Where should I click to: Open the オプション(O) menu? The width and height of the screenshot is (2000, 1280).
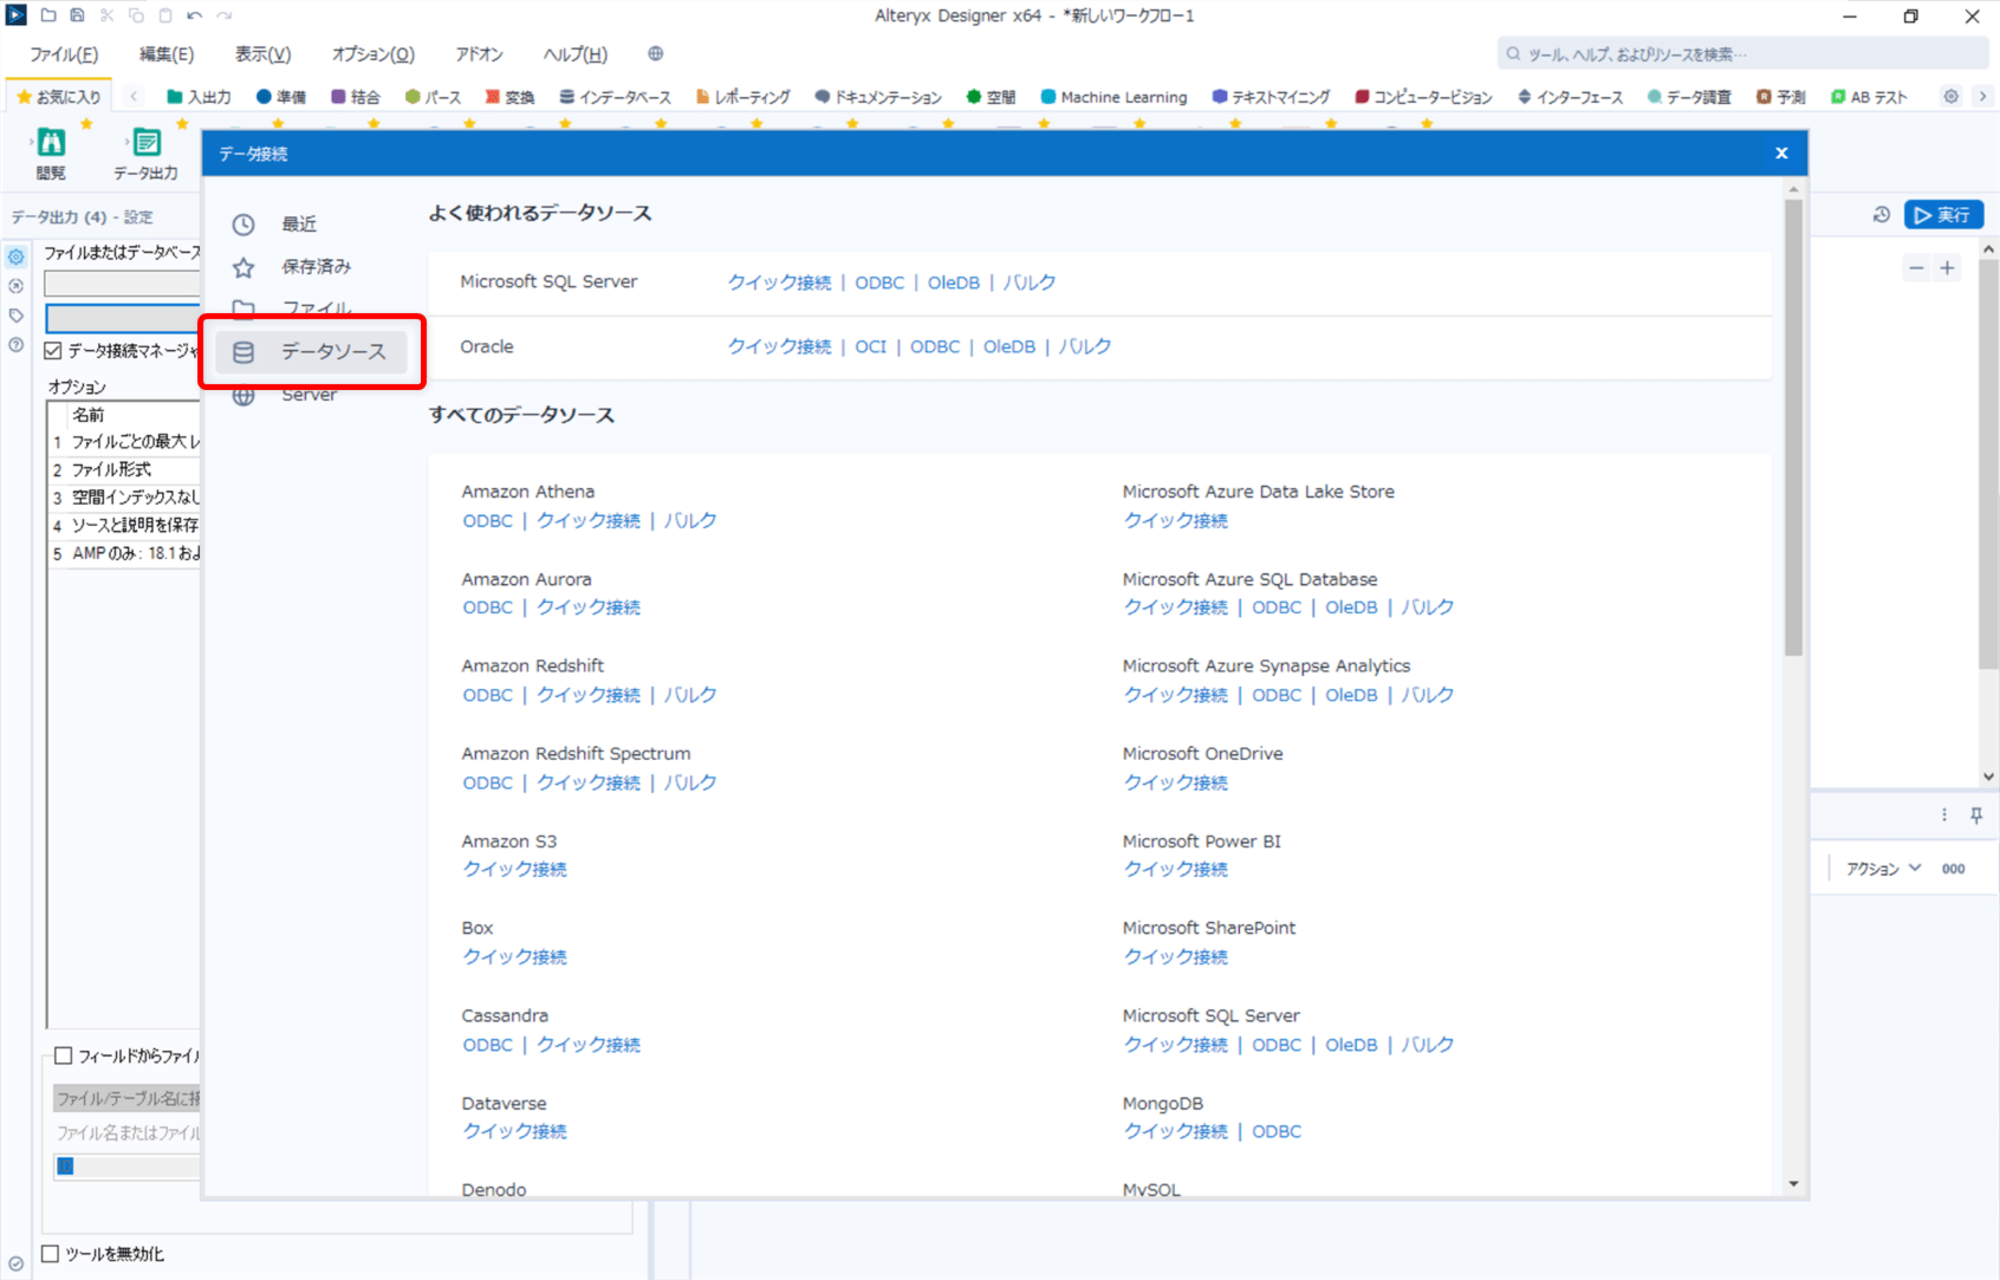click(373, 54)
